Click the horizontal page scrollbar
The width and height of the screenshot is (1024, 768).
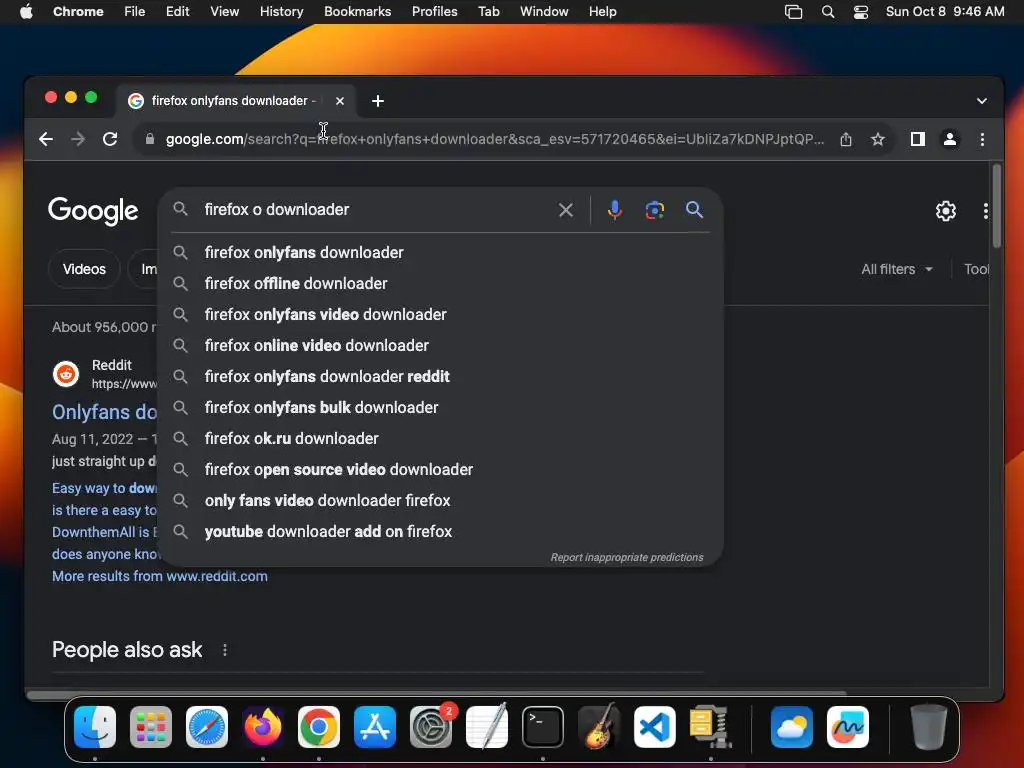436,694
